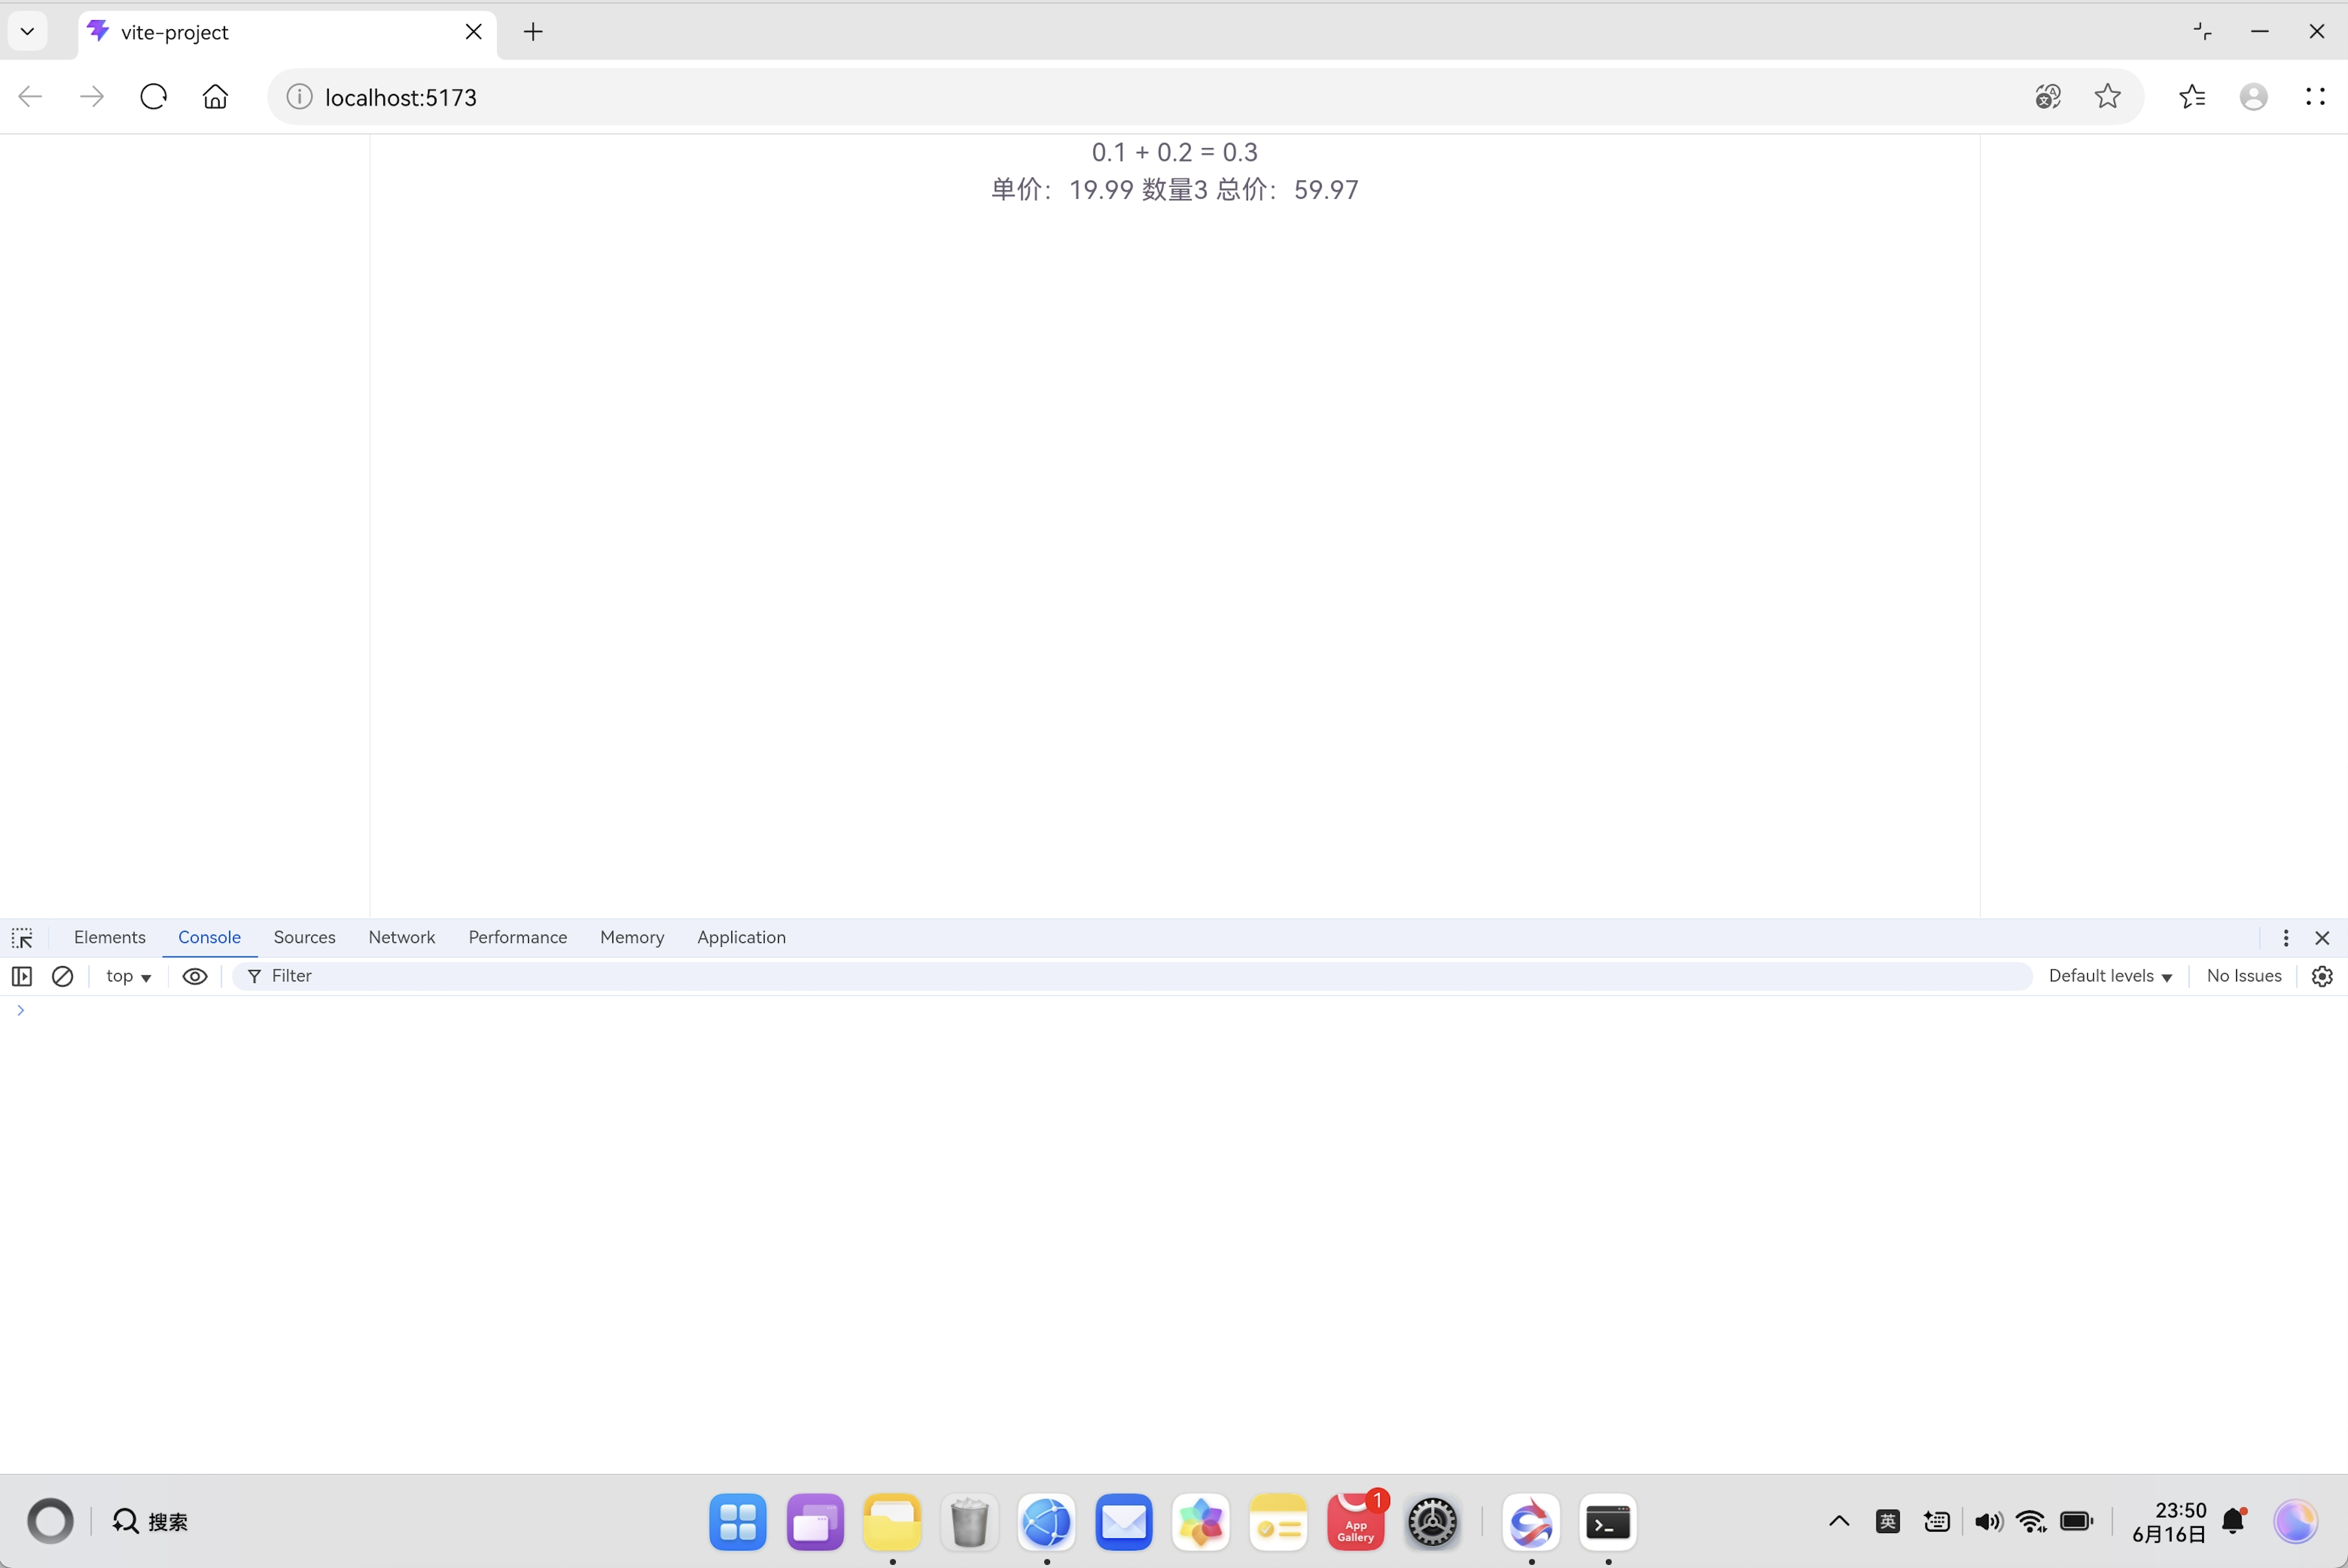Open the taskbar 搜索 search

pyautogui.click(x=150, y=1521)
